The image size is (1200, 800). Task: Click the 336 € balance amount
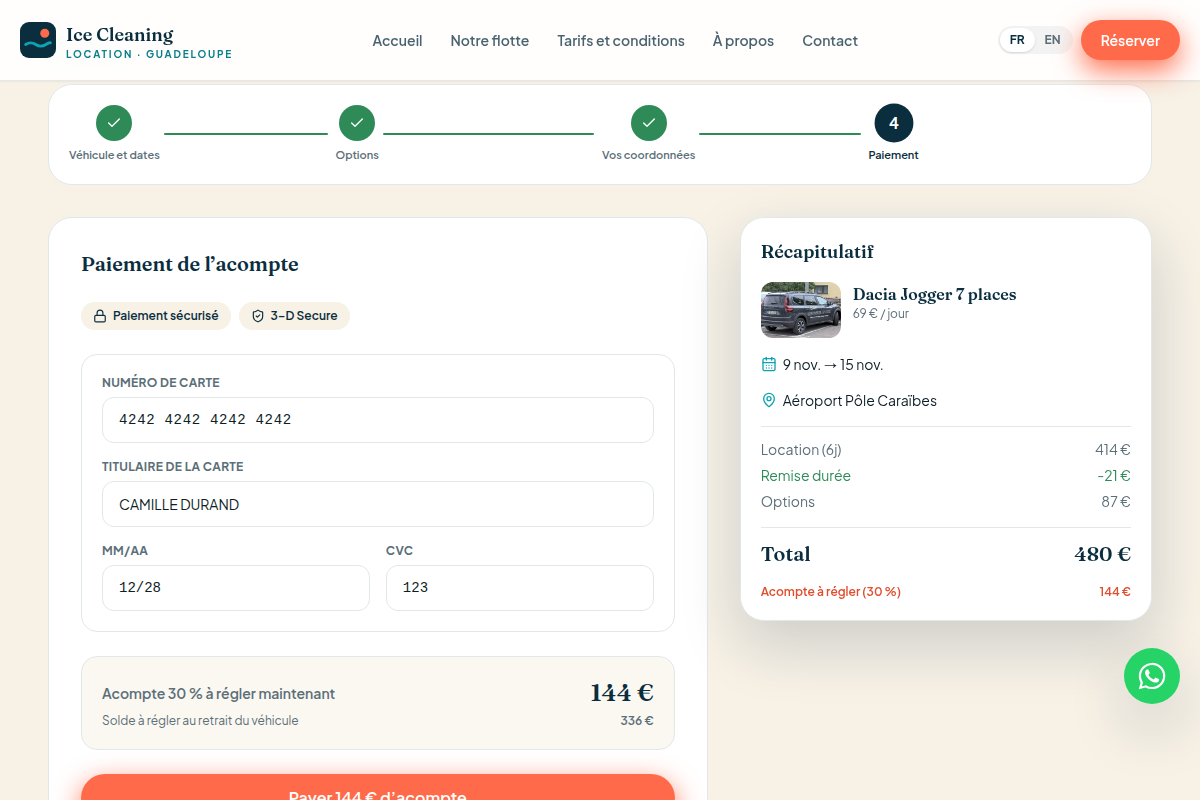click(637, 720)
